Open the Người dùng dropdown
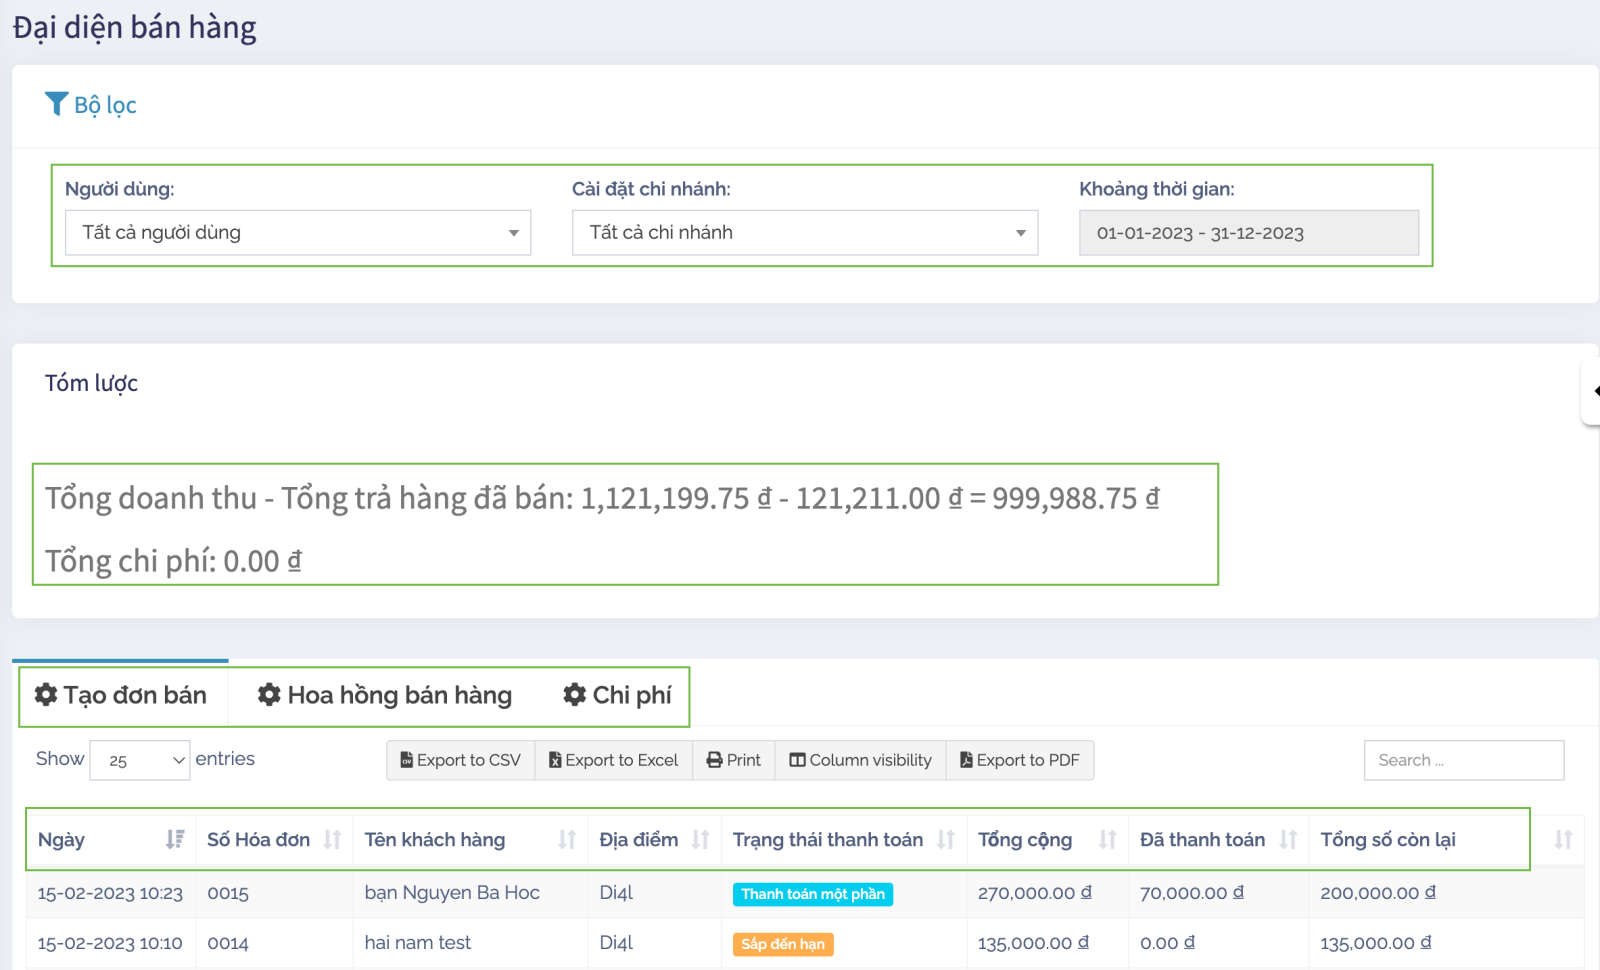Screen dimensions: 1600x970 (x=297, y=233)
